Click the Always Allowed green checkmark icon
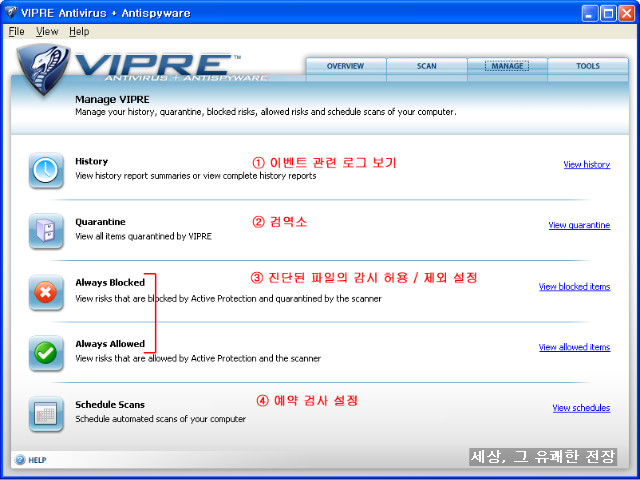This screenshot has height=480, width=640. [46, 353]
